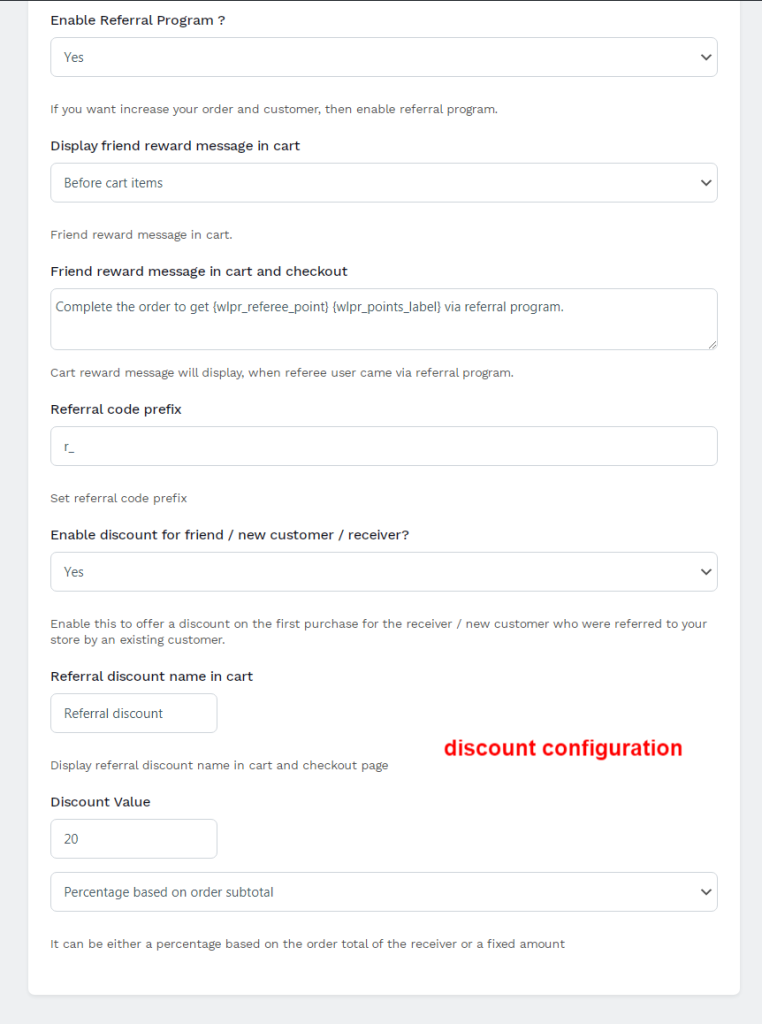Click the chevron on the discount type selector

tap(706, 891)
